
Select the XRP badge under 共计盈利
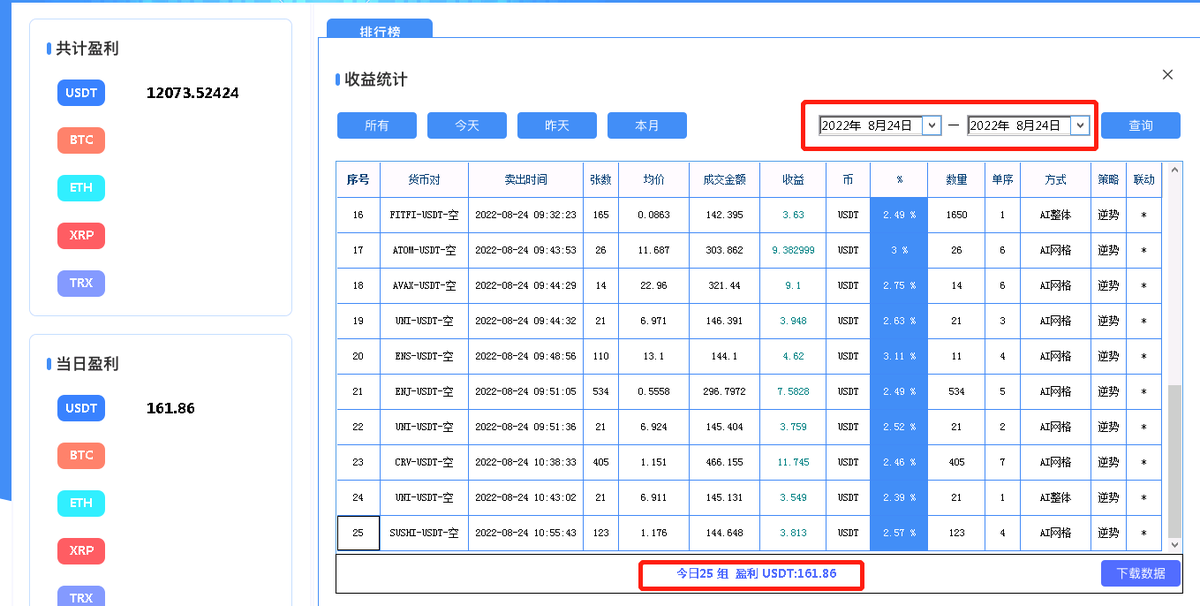tap(81, 236)
